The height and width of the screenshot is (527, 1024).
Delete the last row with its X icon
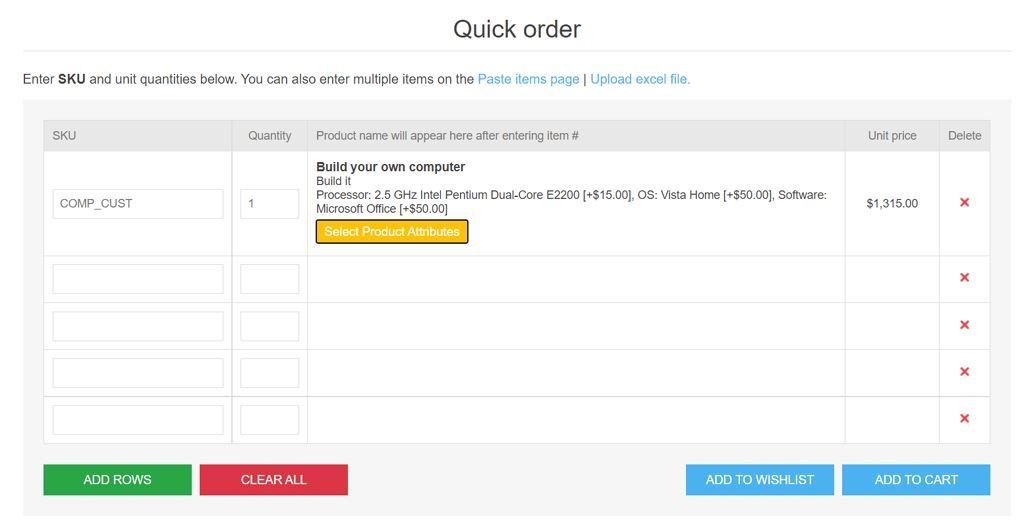pyautogui.click(x=964, y=419)
